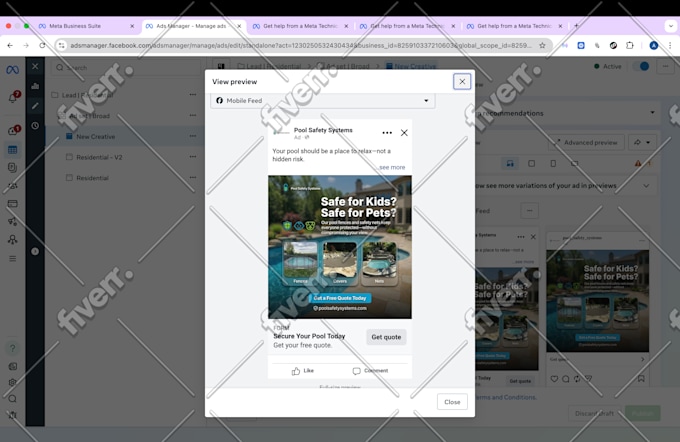The image size is (680, 442).
Task: Close the editing panel with dark X
Action: coord(35,66)
